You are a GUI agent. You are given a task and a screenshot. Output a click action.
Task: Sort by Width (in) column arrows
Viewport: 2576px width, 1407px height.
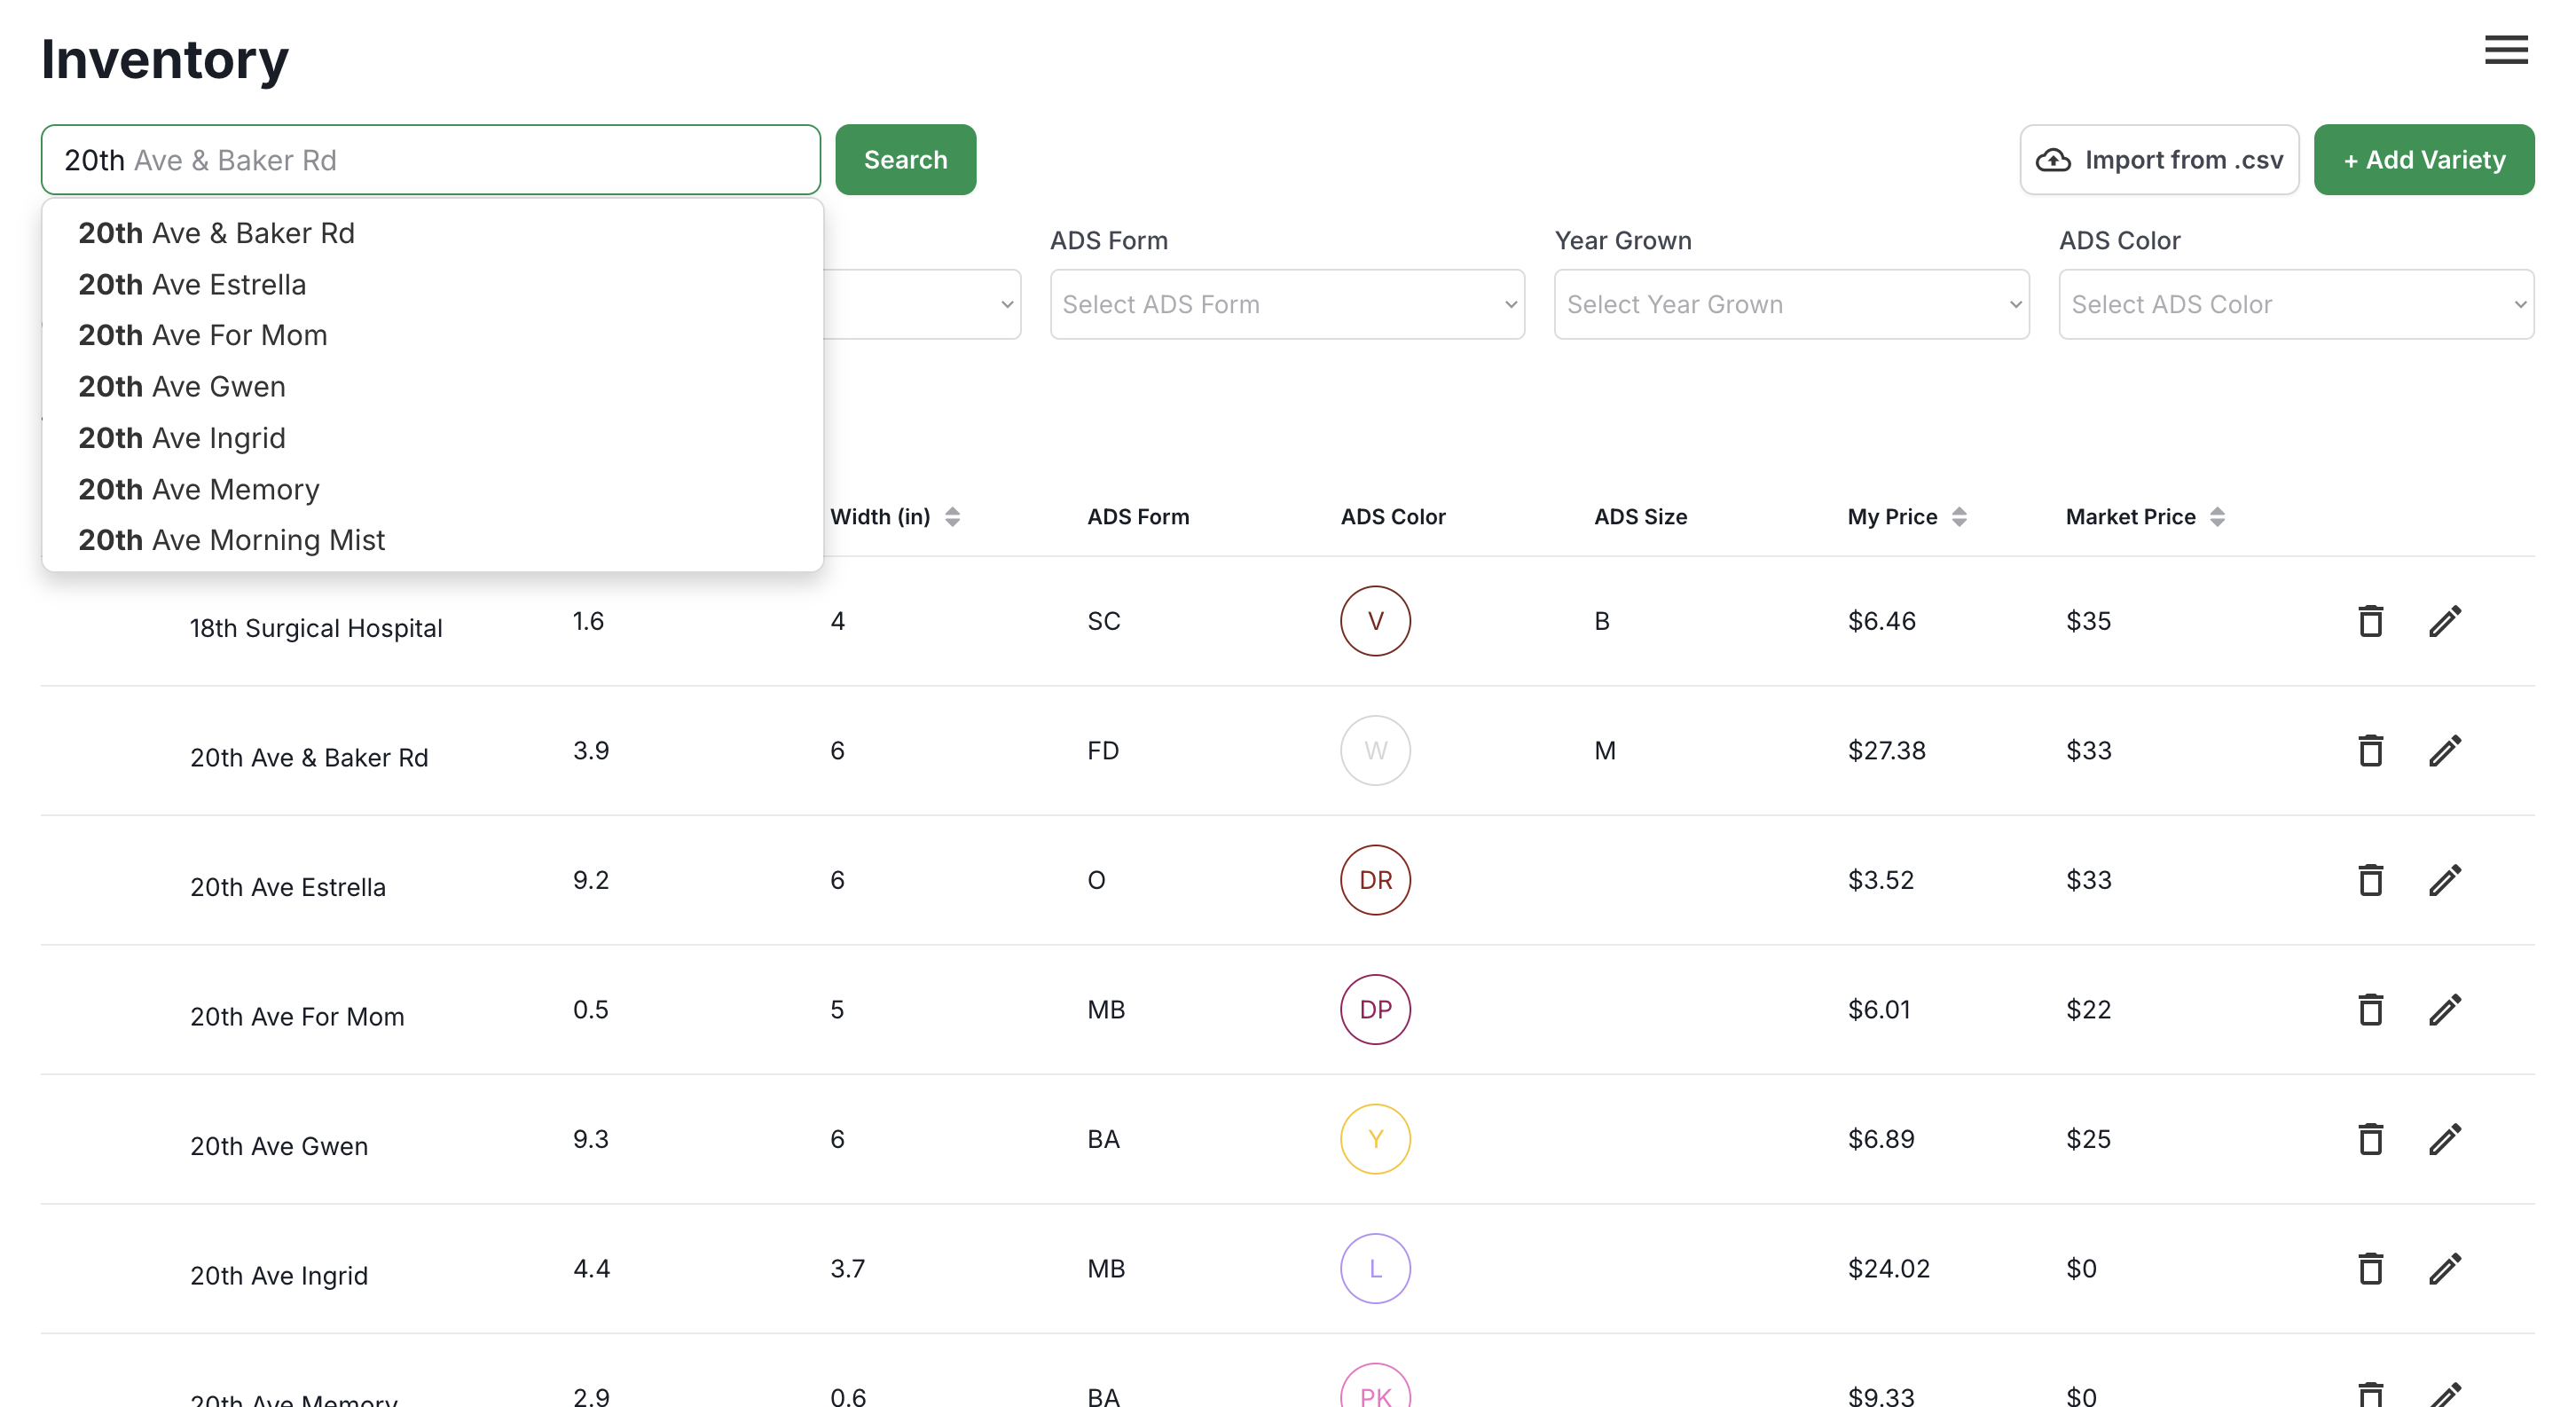point(952,517)
